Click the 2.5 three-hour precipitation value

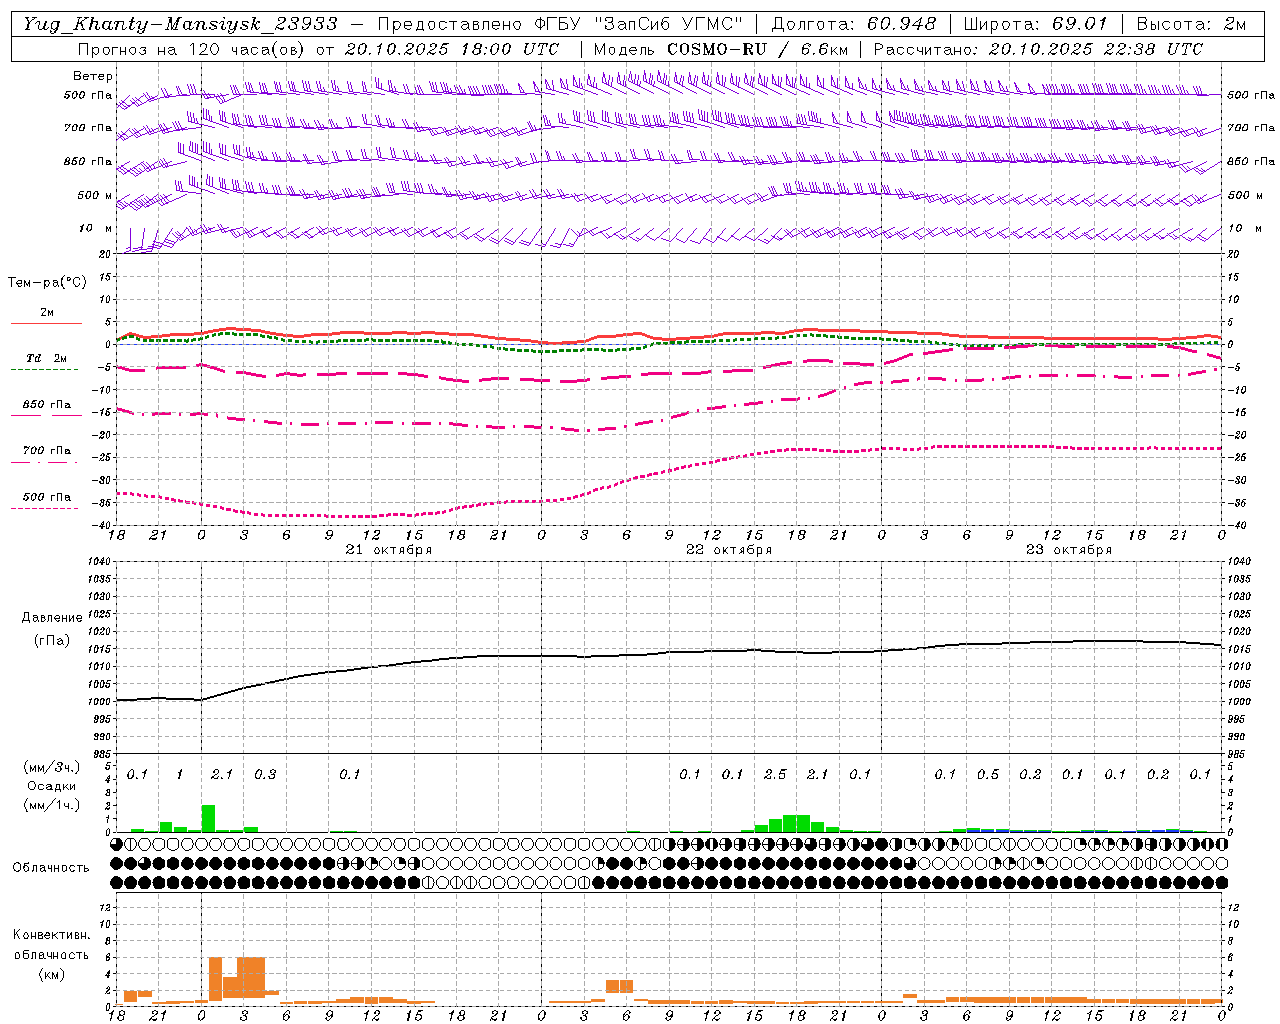click(775, 774)
